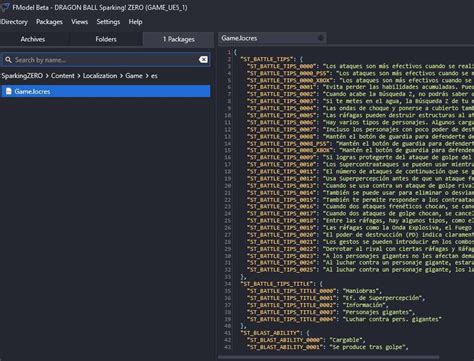Go to Content in the breadcrumb path
This screenshot has width=474, height=361.
pos(63,76)
